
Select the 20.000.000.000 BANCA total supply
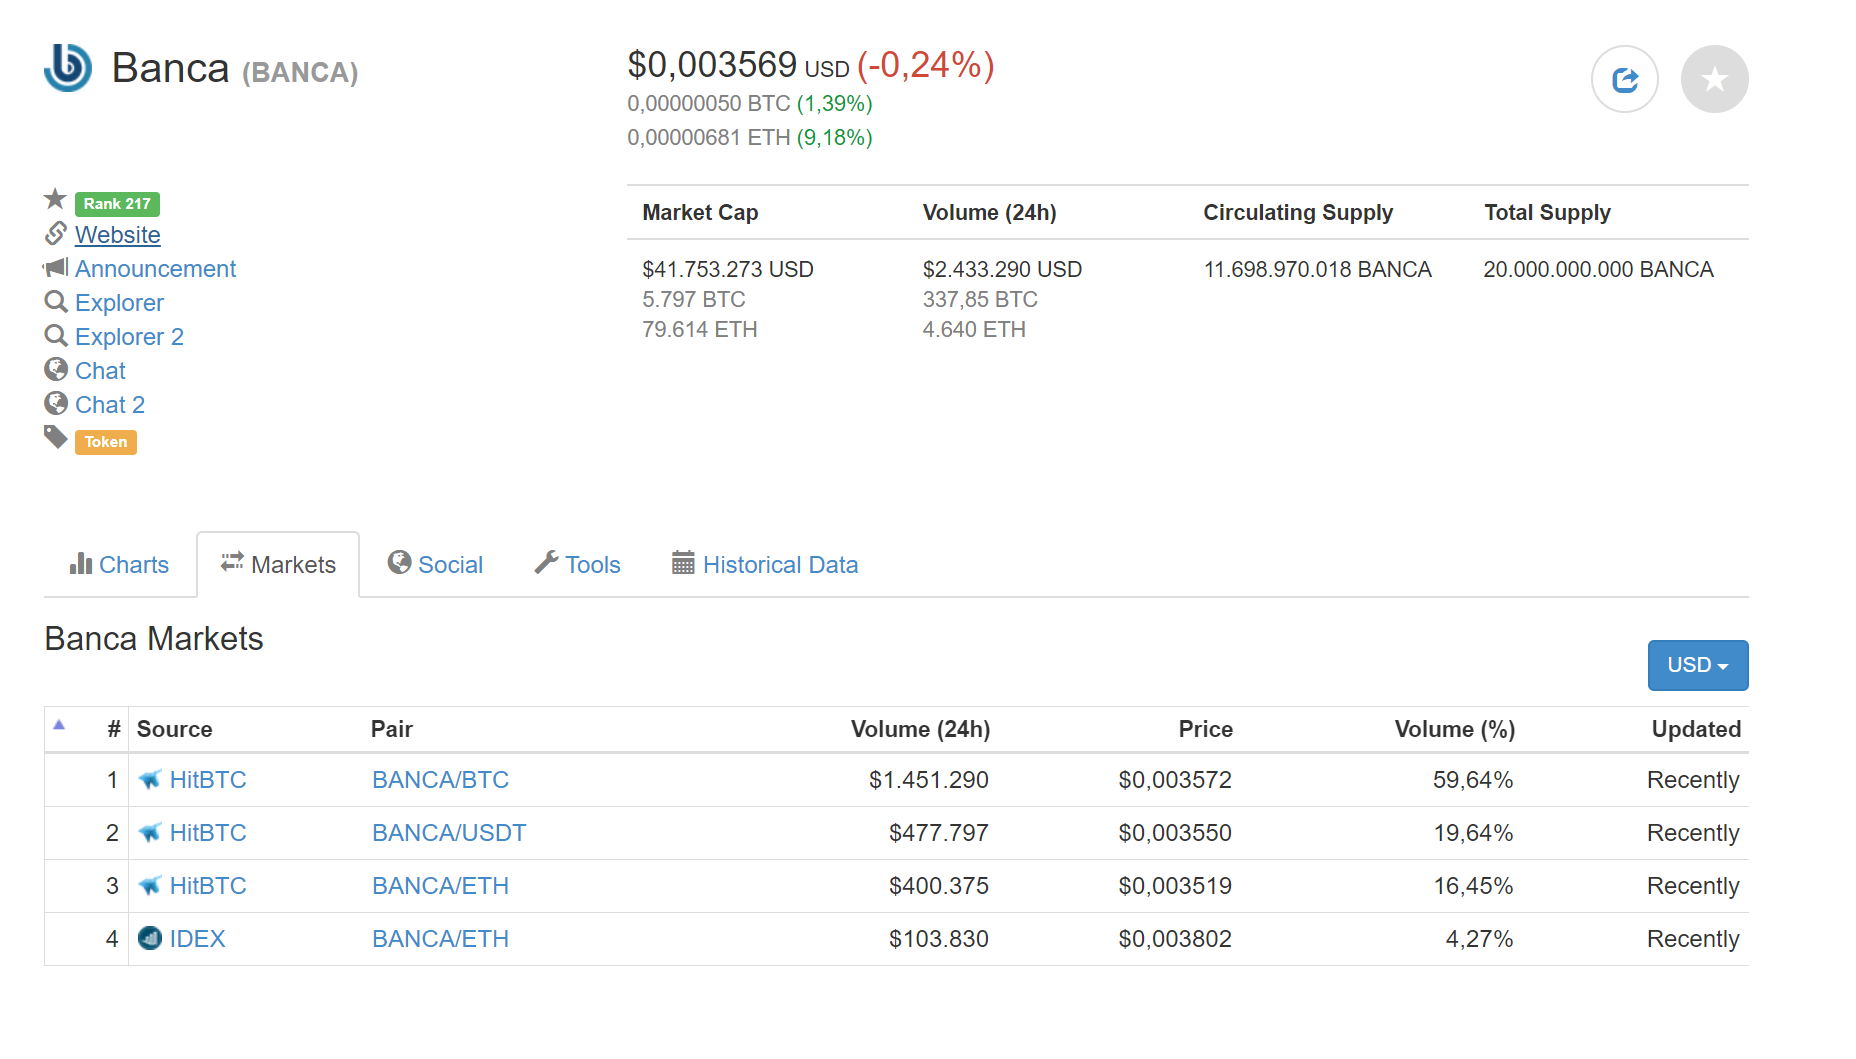1598,269
